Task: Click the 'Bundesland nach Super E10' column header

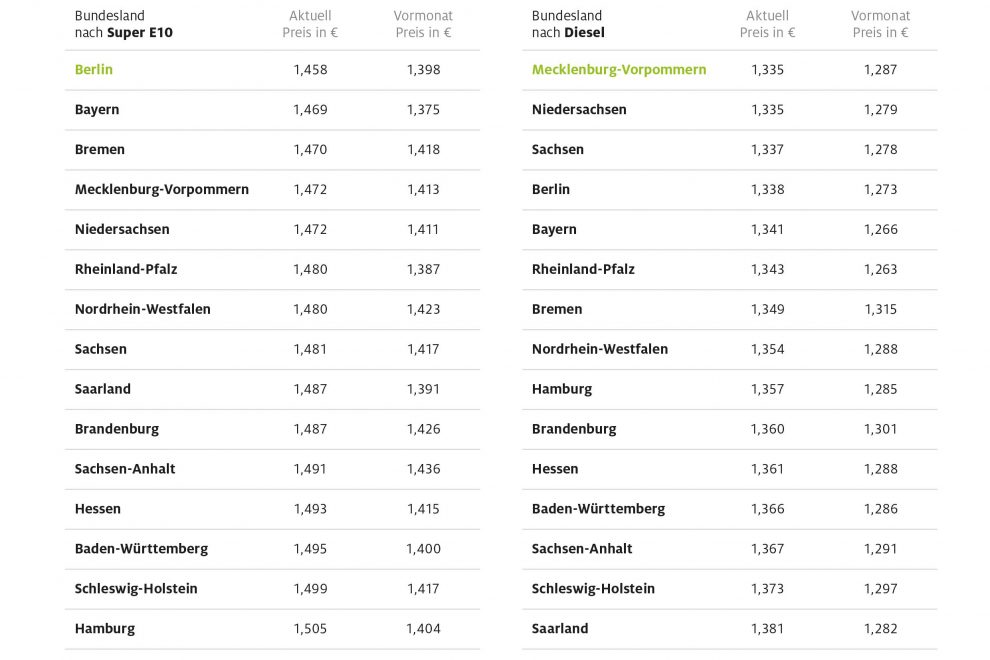Action: click(x=124, y=24)
